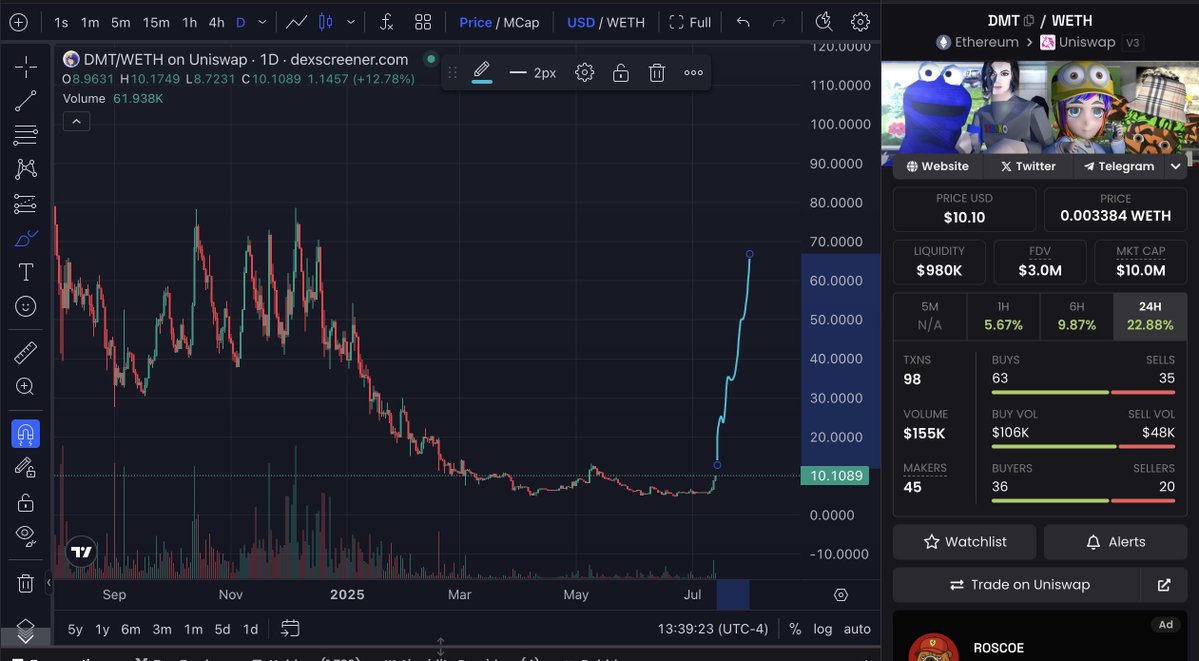Select the 4h timeframe
The width and height of the screenshot is (1199, 661).
tap(217, 22)
